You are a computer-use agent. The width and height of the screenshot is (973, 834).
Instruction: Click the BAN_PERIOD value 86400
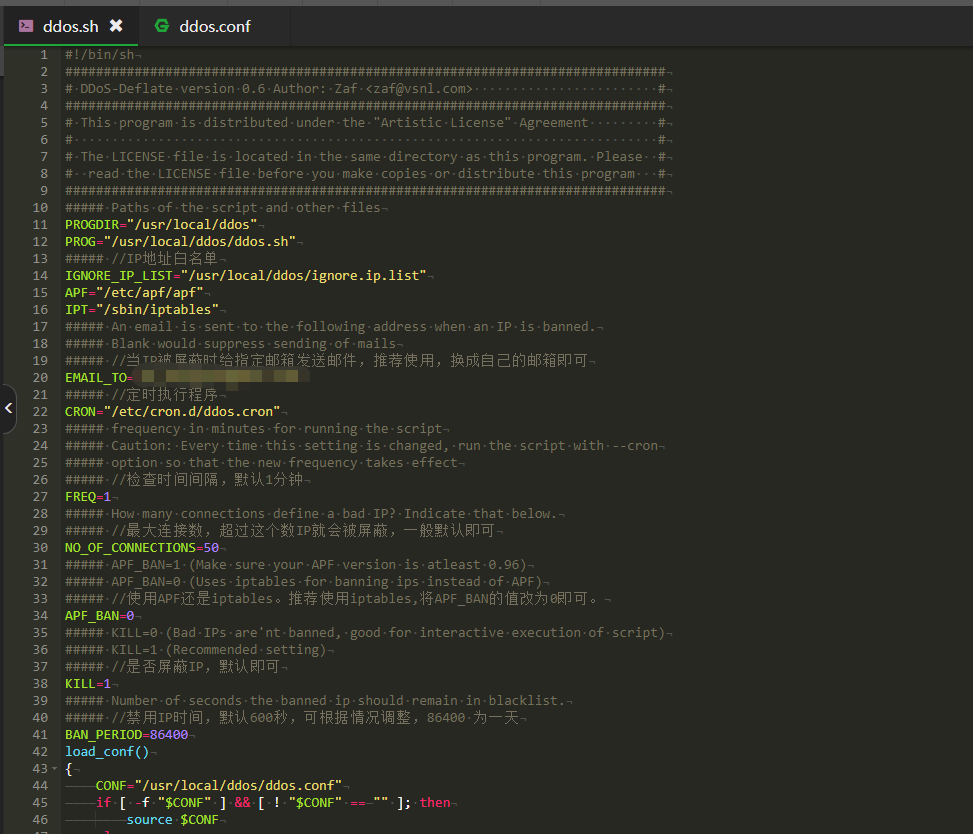tap(169, 734)
